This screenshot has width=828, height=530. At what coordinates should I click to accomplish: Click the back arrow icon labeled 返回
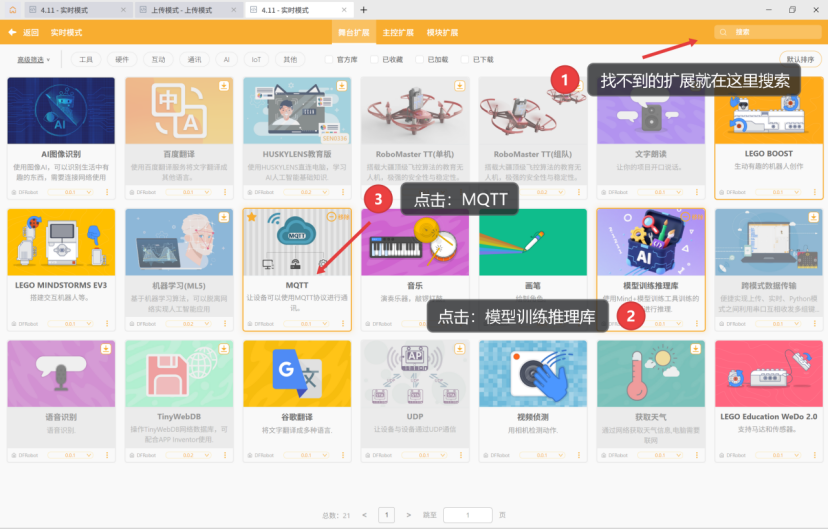coord(12,32)
